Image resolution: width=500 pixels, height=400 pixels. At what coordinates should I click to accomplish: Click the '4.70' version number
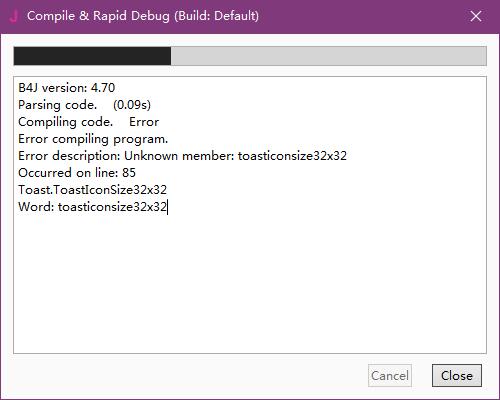tap(103, 88)
